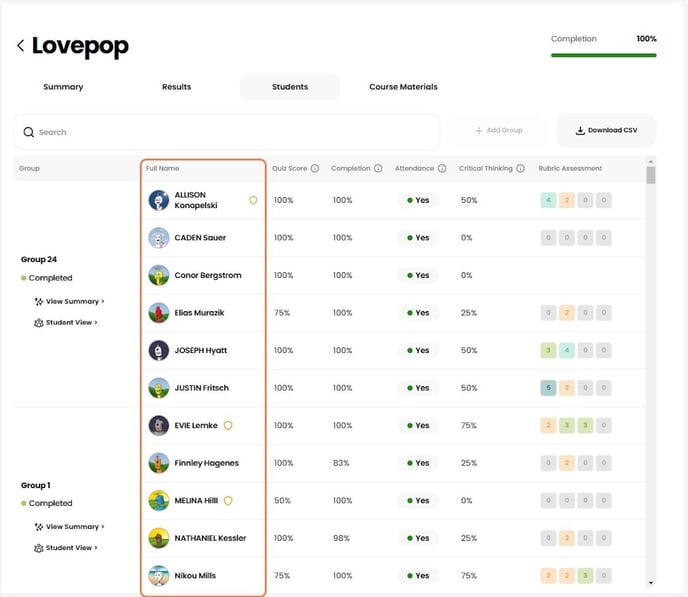Click into the Search field
The height and width of the screenshot is (597, 688).
(x=230, y=132)
